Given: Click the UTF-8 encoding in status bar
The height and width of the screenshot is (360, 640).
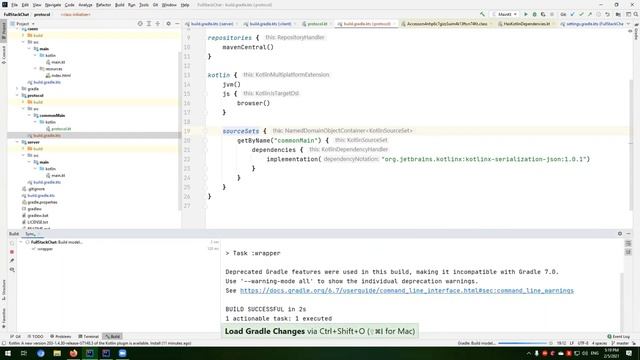Looking at the screenshot, I should point(583,343).
